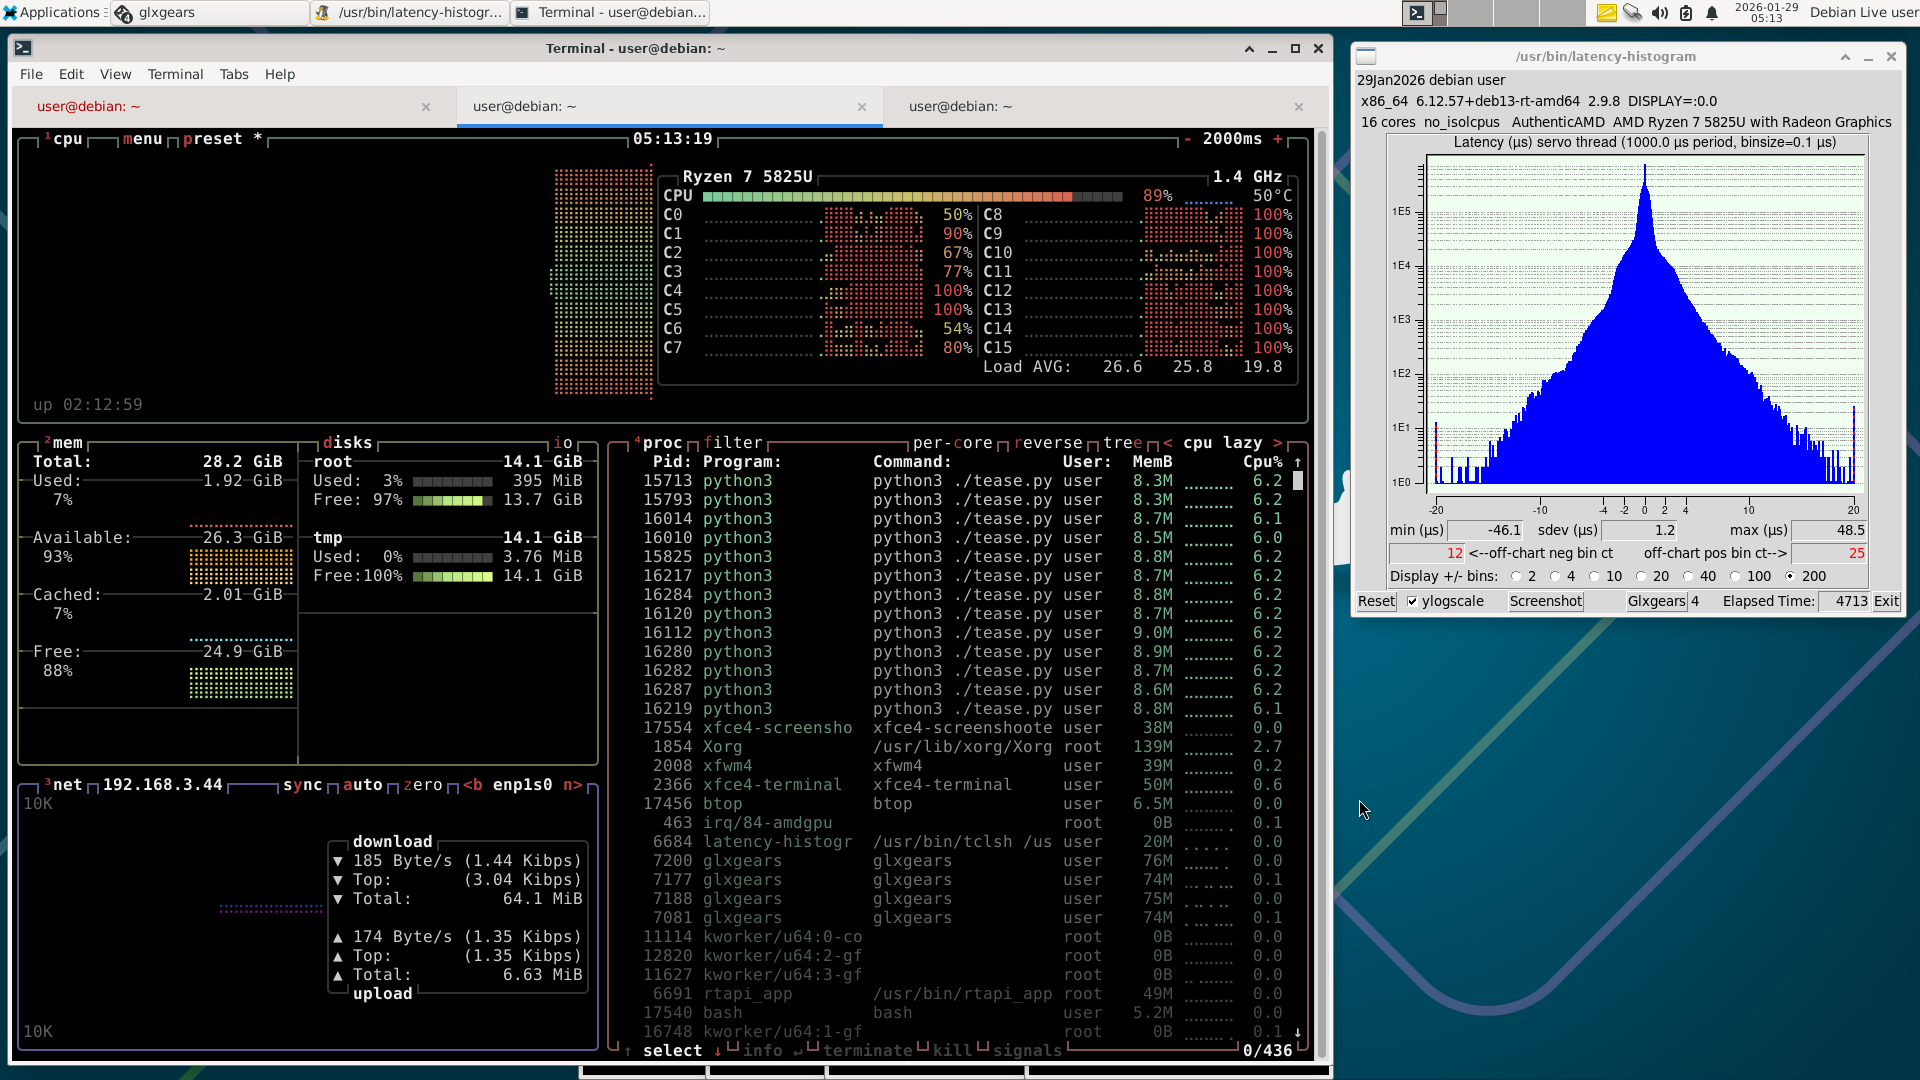Image resolution: width=1920 pixels, height=1080 pixels.
Task: Click the network connection tray icon
Action: click(x=1632, y=13)
